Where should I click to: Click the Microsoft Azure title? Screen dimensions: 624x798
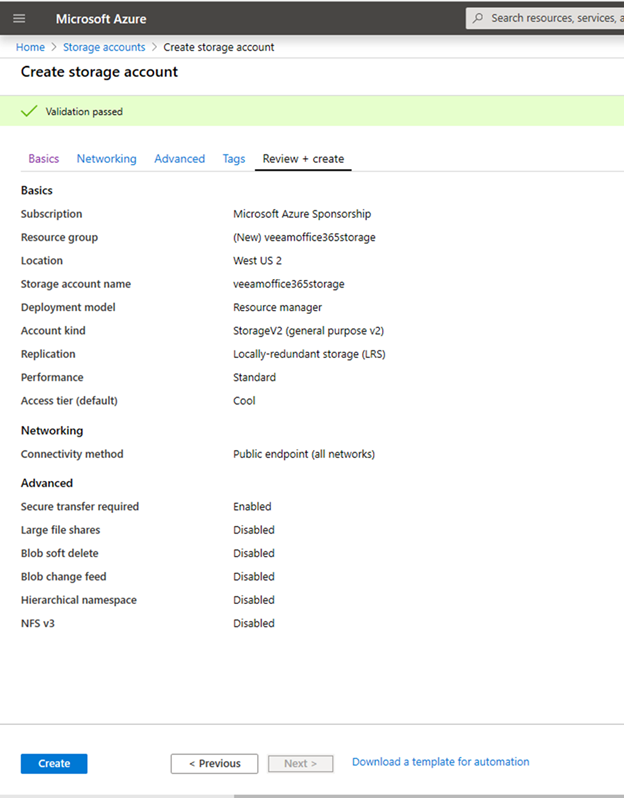pos(101,19)
